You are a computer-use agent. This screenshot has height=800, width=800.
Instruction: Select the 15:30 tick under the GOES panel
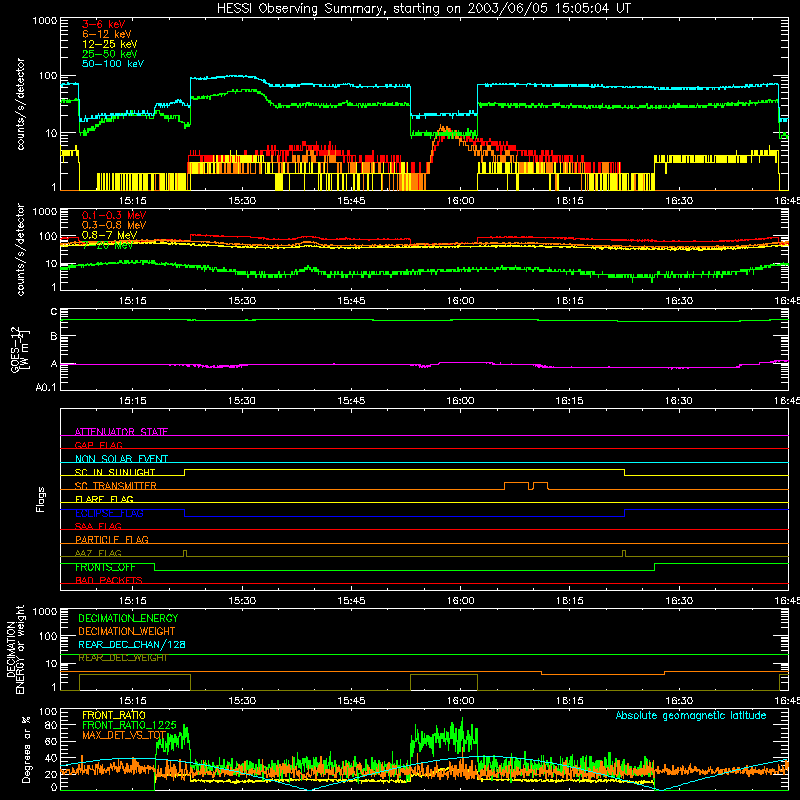[242, 401]
